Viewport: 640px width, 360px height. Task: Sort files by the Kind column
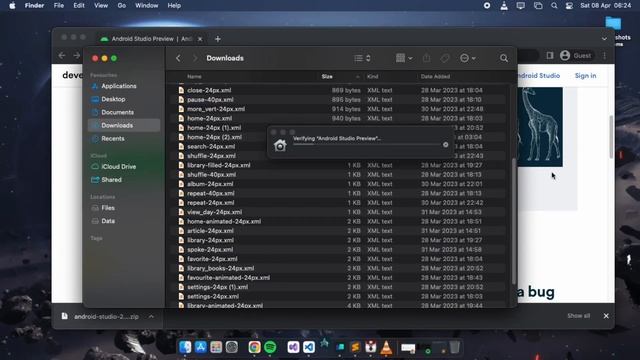tap(373, 76)
